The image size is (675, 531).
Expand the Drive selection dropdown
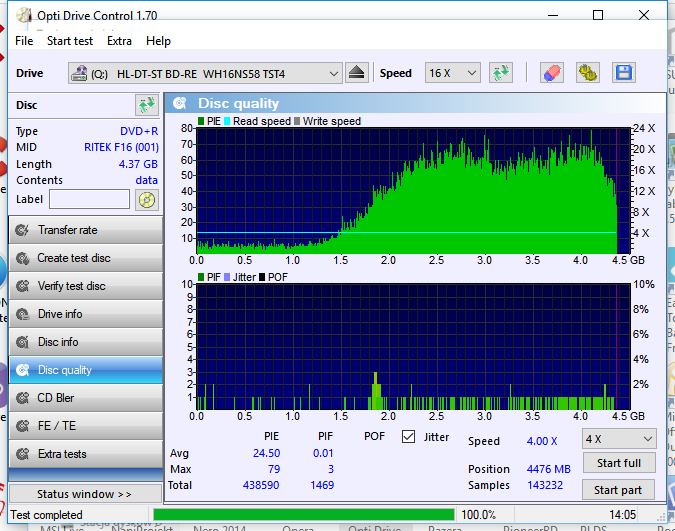pos(333,74)
